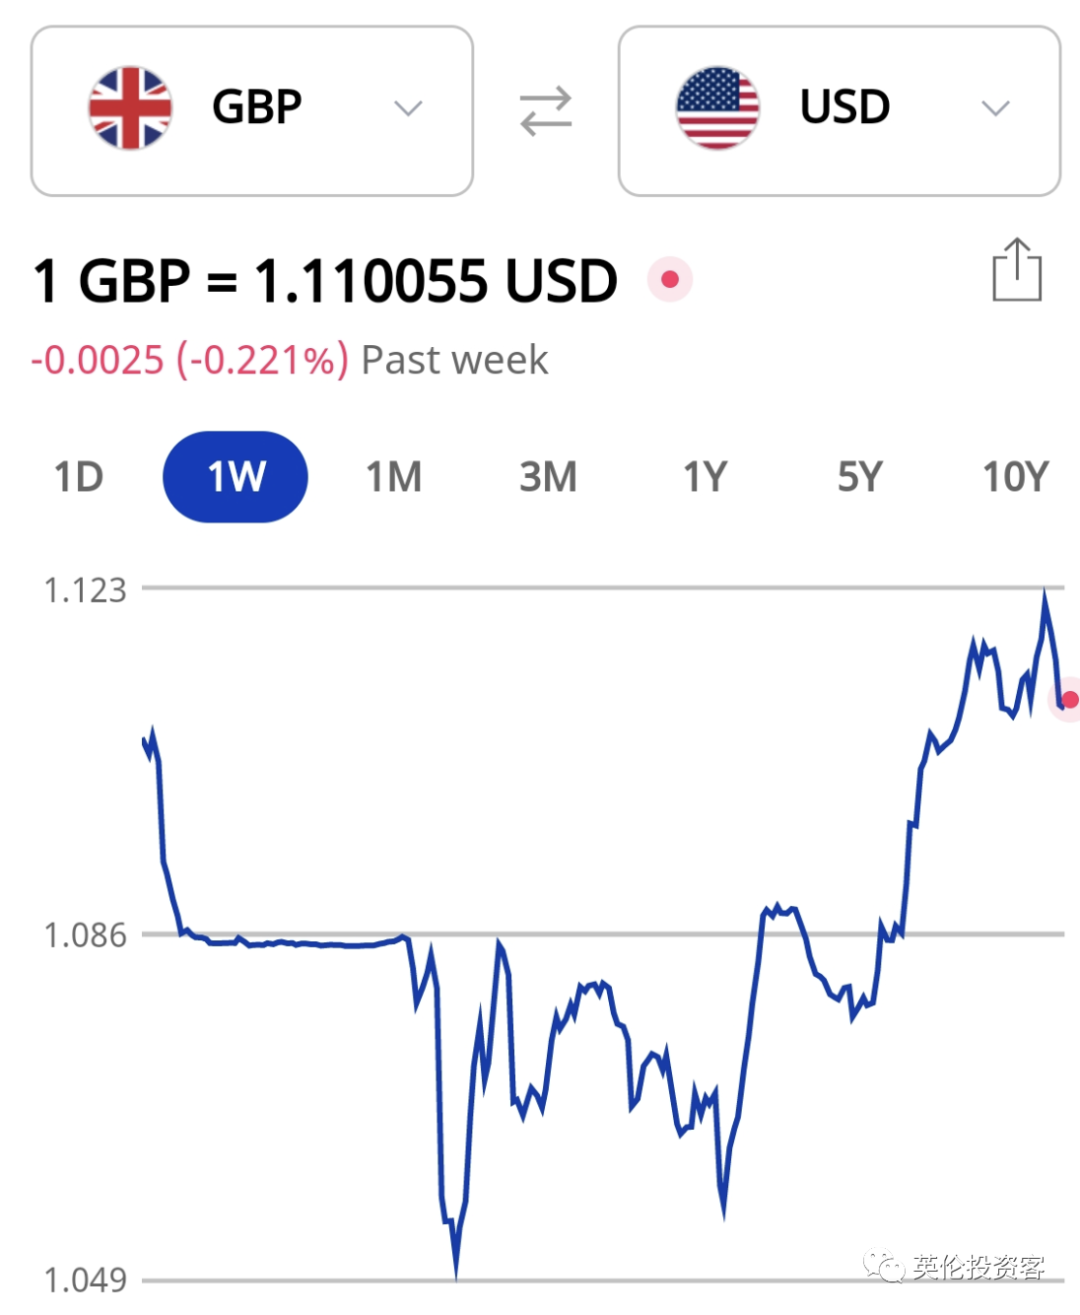Expand the chevron next to USD
1080x1315 pixels.
[995, 108]
